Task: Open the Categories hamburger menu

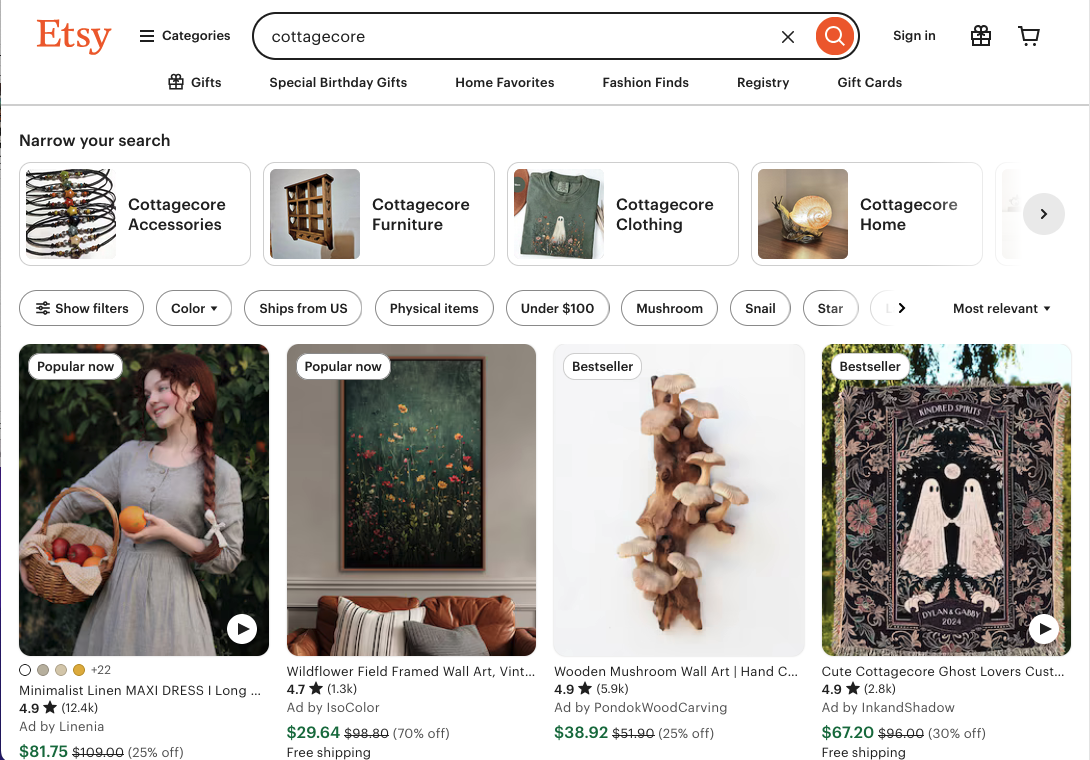Action: tap(184, 36)
